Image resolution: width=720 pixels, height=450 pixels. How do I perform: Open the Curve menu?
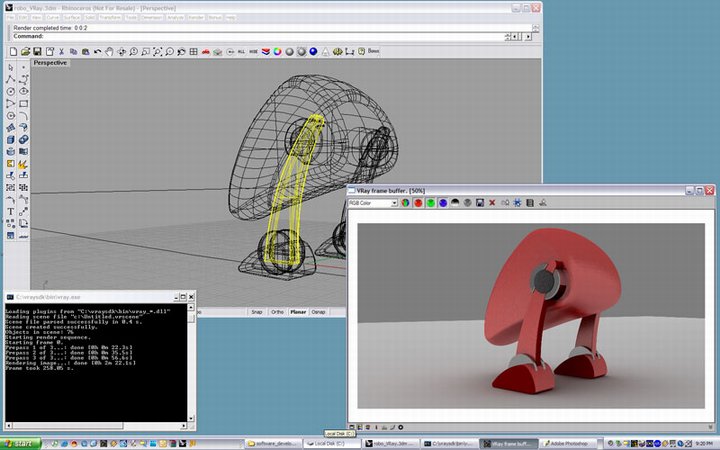[x=53, y=17]
